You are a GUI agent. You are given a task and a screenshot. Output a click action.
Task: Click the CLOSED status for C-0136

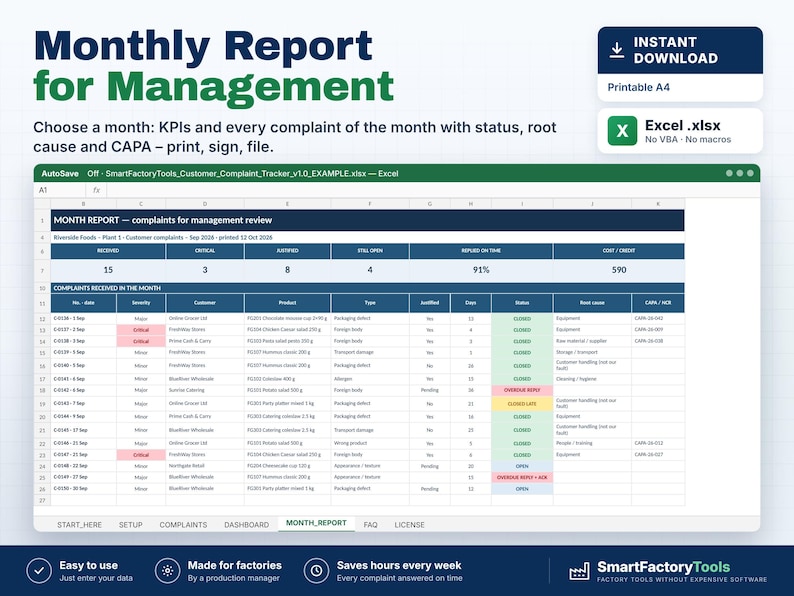click(522, 319)
